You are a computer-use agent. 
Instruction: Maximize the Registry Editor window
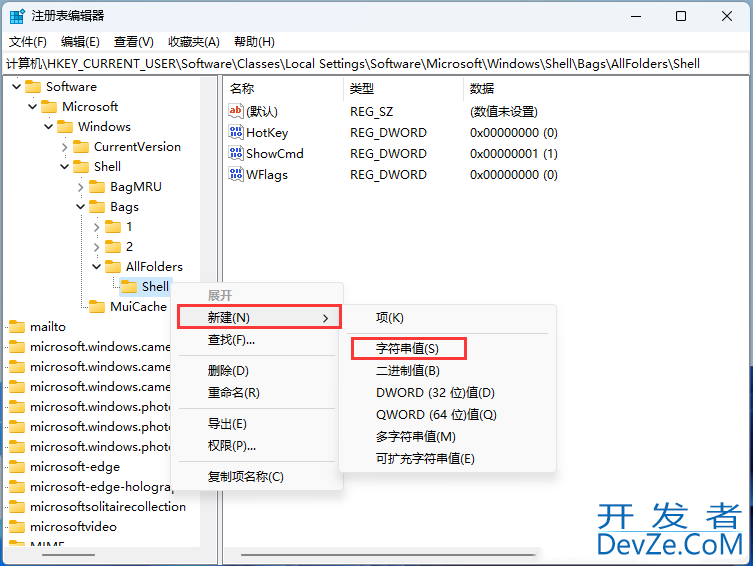click(681, 16)
